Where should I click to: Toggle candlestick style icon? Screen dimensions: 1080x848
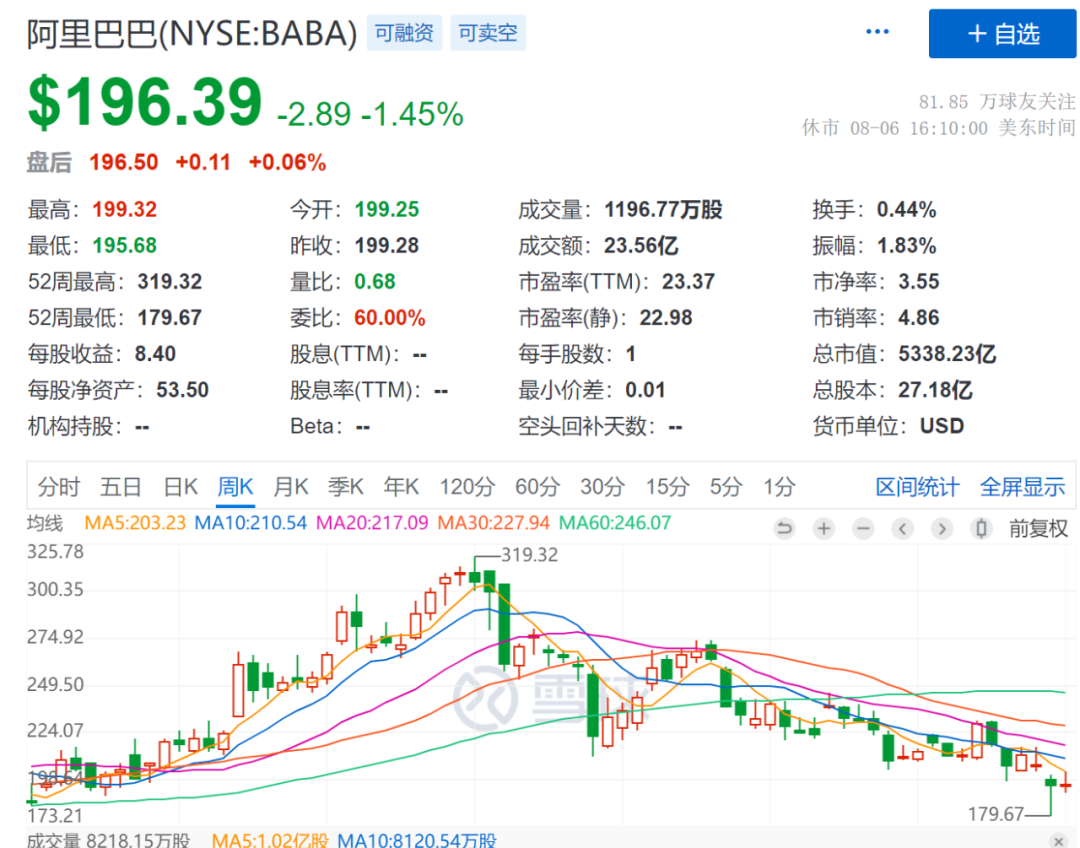point(982,528)
